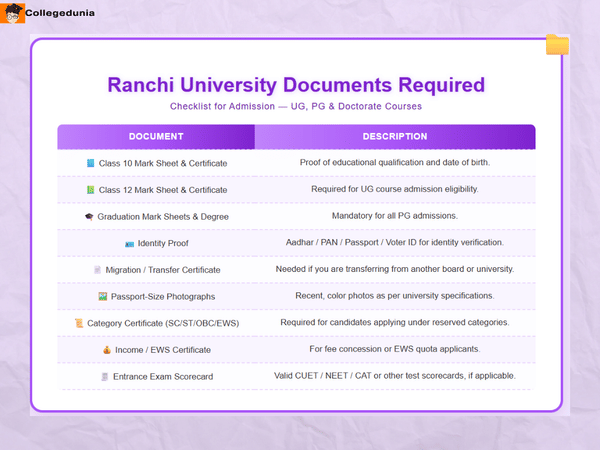The width and height of the screenshot is (600, 450).
Task: Click 'Required for UG course admission eligibility'
Action: (395, 189)
